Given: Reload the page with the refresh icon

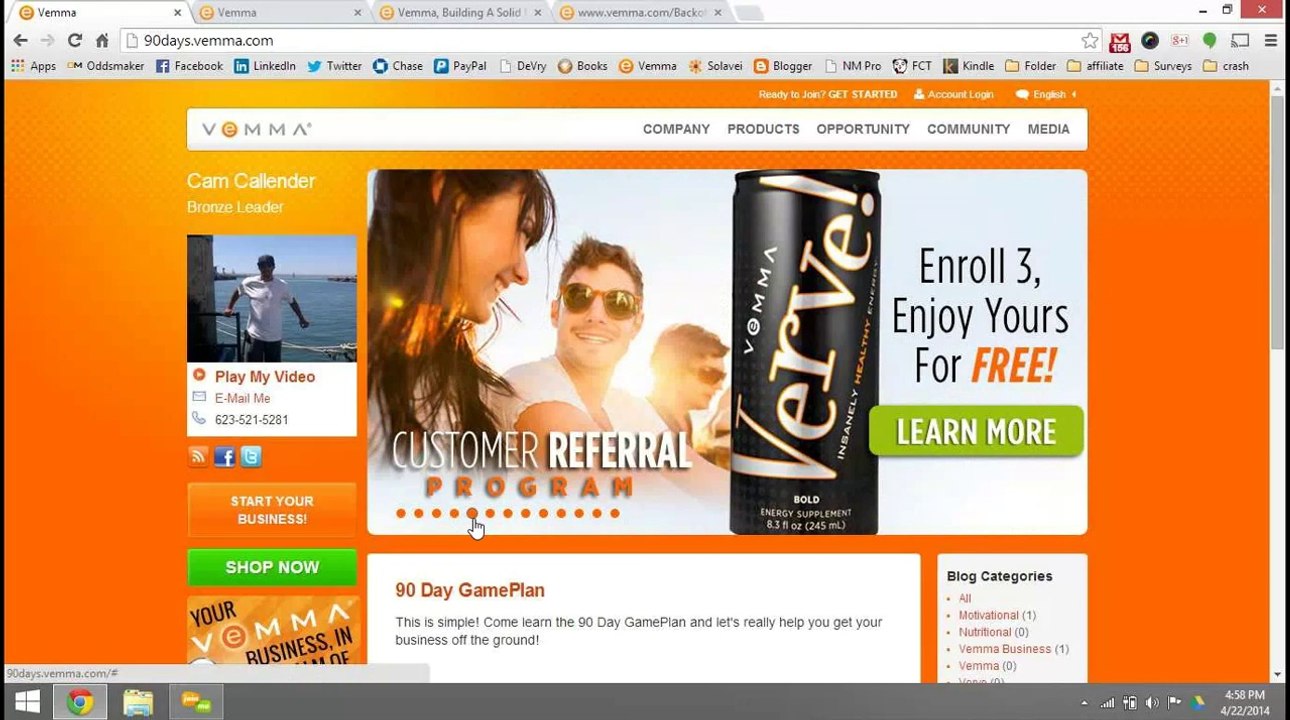Looking at the screenshot, I should [x=74, y=41].
